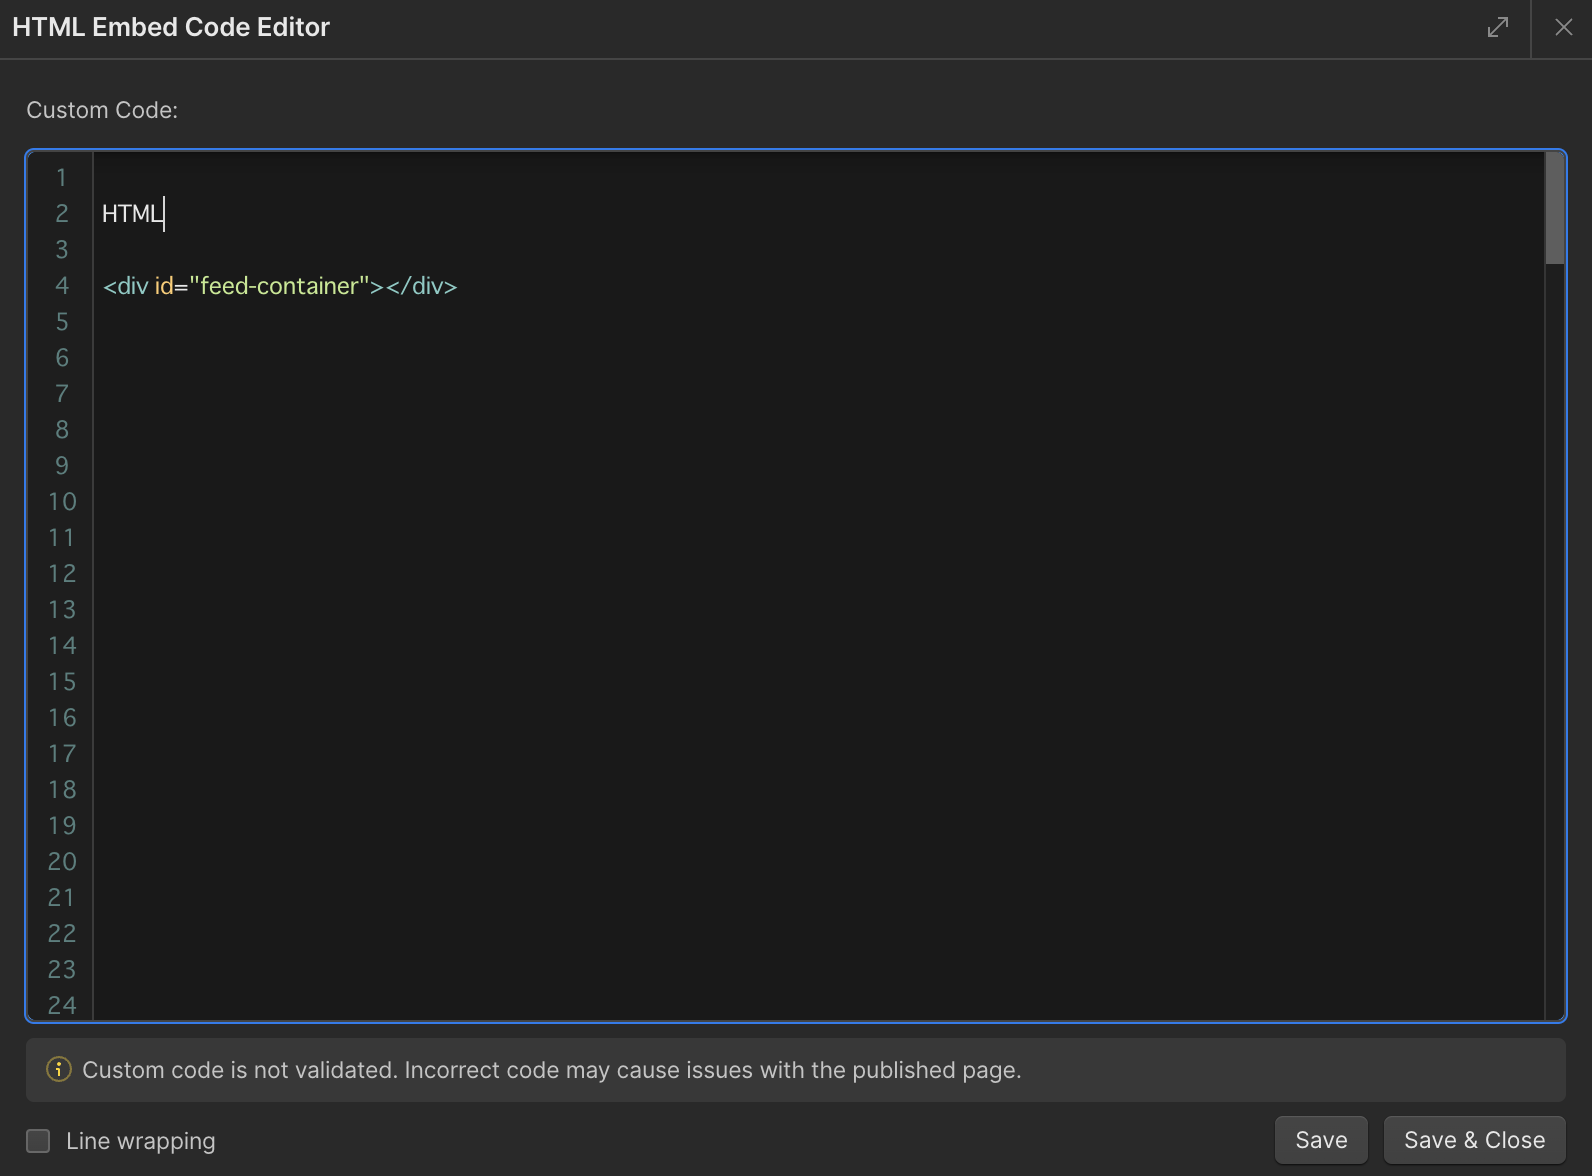Click the Custom Code label

[102, 110]
